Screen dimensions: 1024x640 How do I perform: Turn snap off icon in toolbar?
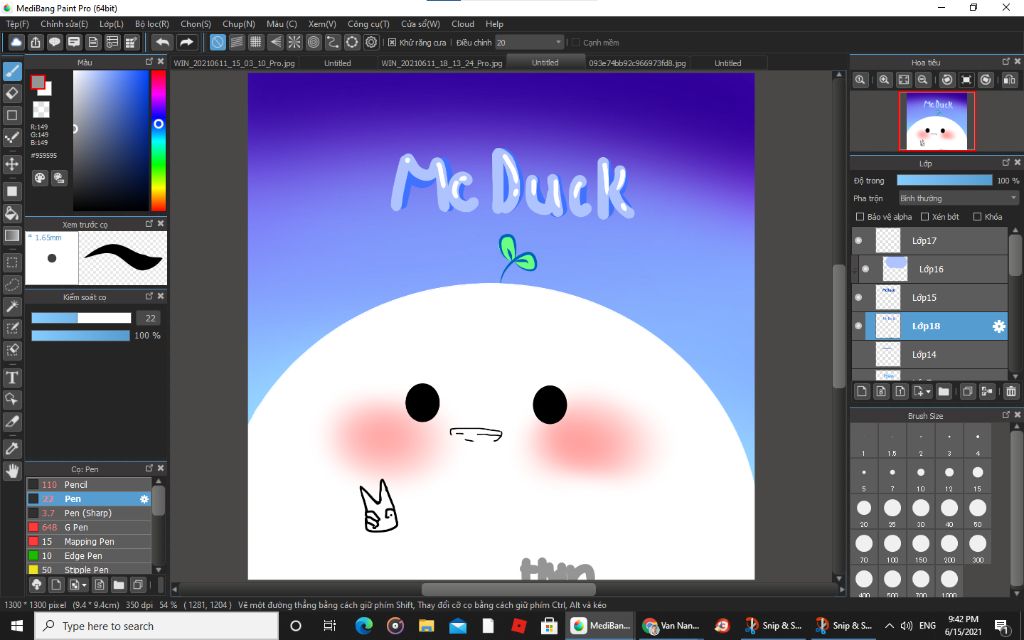(x=217, y=42)
